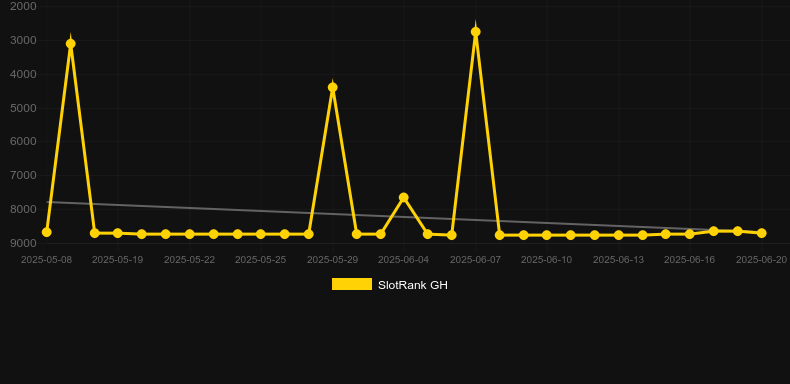The image size is (790, 384).
Task: Click the 5000 y-axis label
Action: pyautogui.click(x=23, y=108)
